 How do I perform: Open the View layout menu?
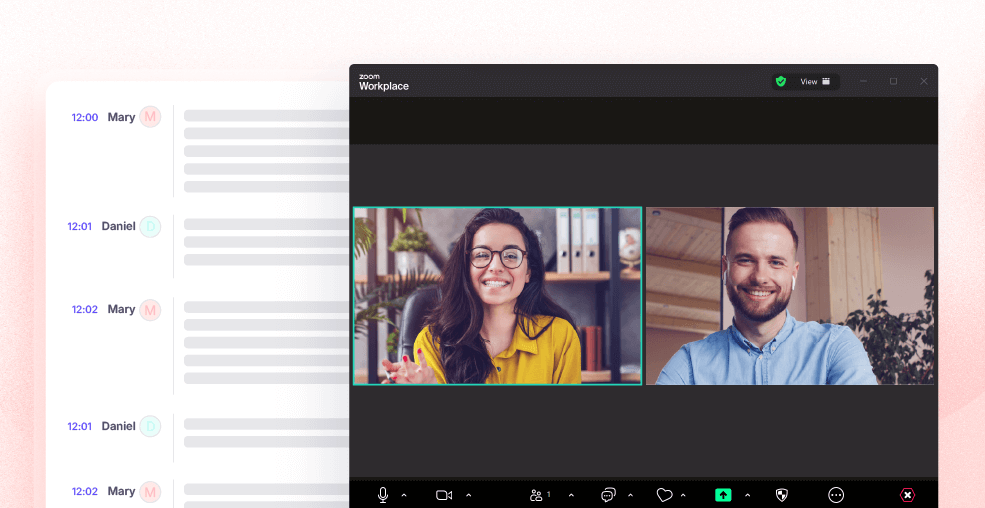tap(815, 82)
